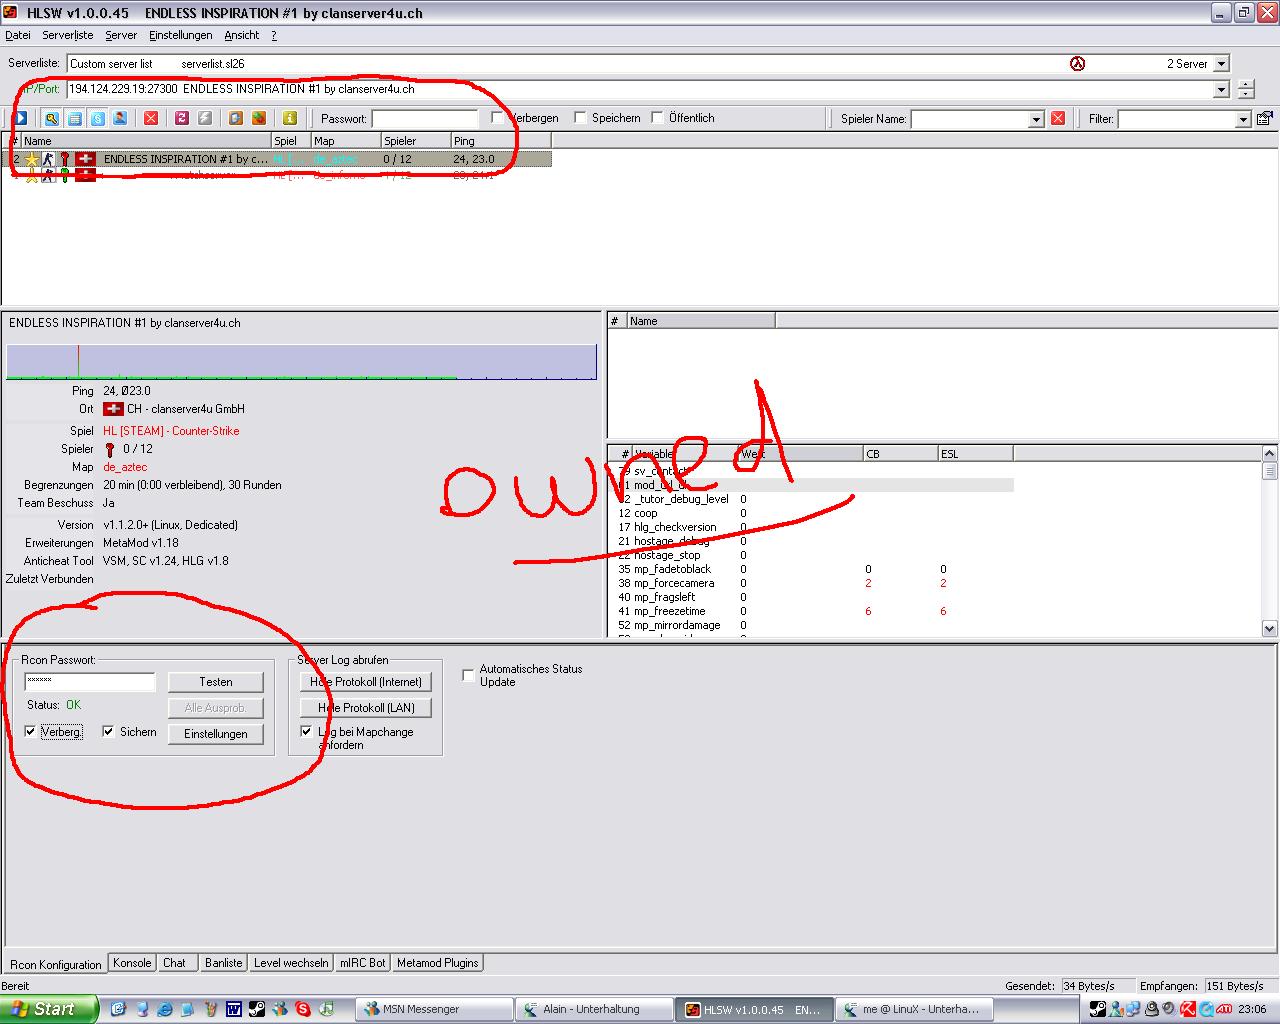Open the Ansicht menu
Screen dimensions: 1280x1024
click(242, 35)
